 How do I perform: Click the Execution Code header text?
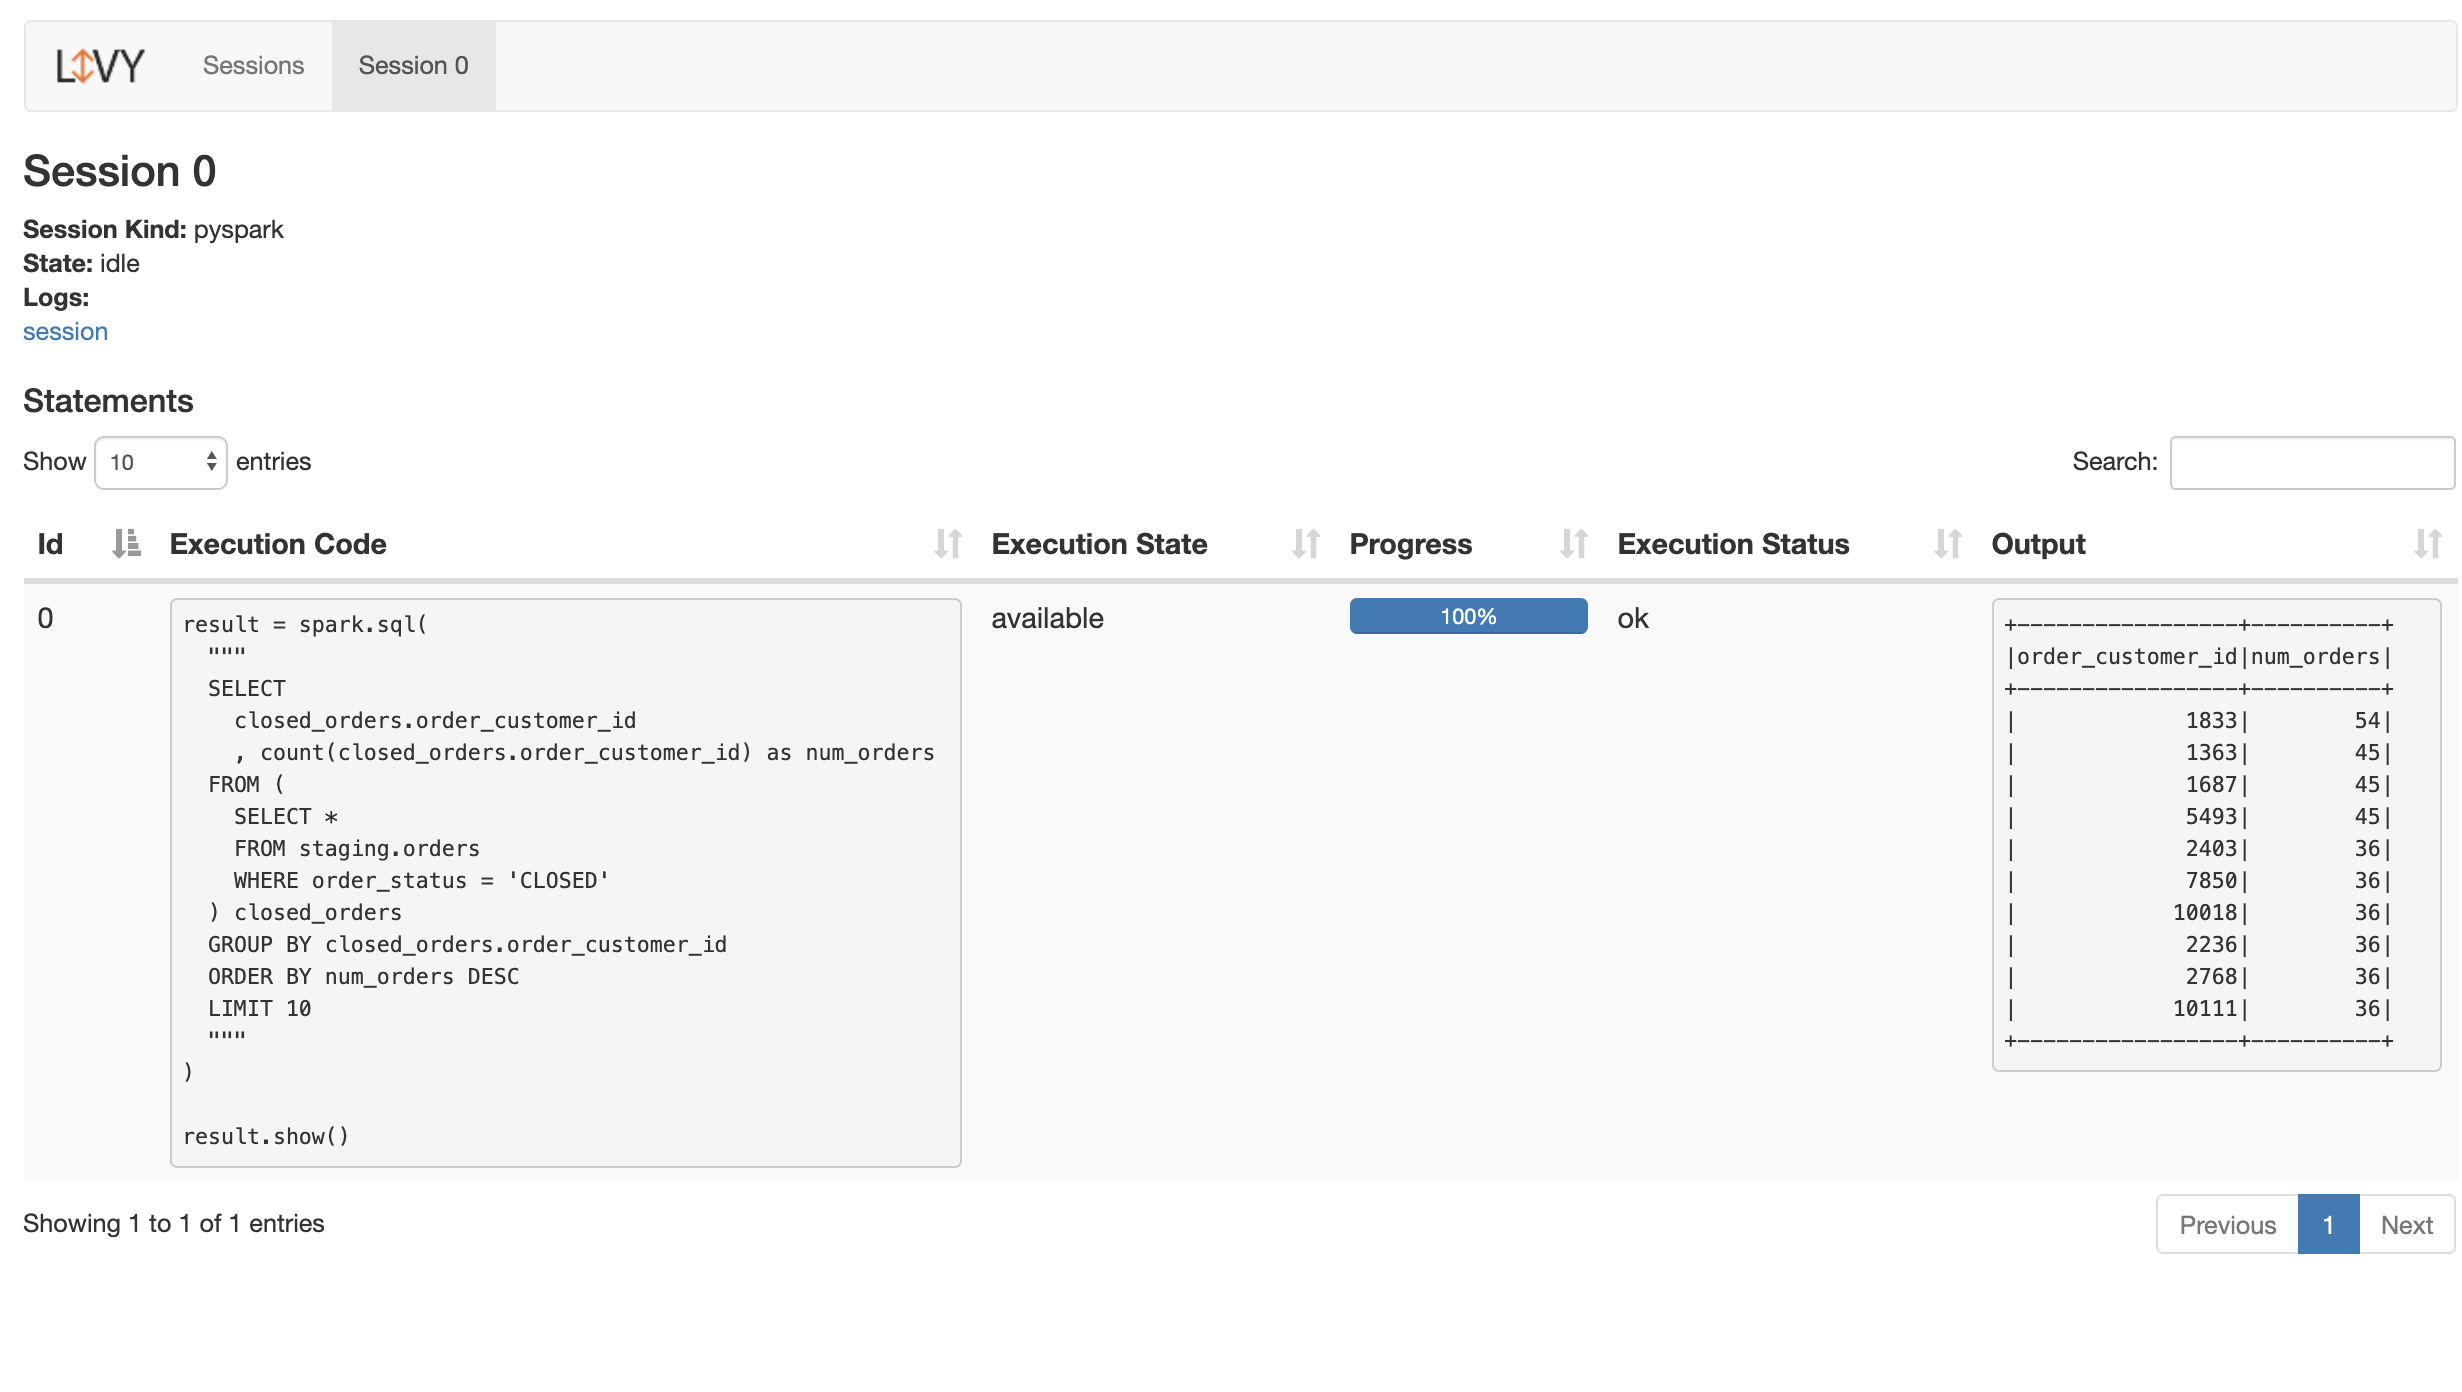[x=278, y=544]
